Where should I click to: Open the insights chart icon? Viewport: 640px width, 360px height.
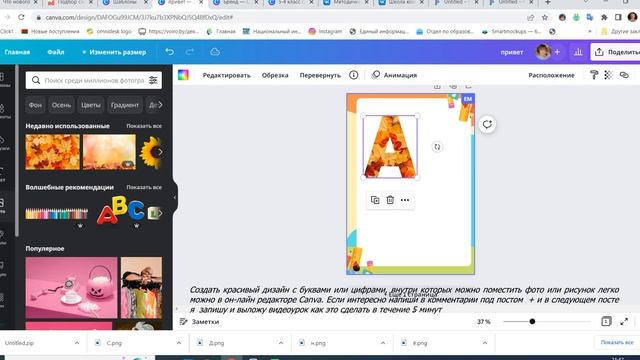[x=578, y=52]
